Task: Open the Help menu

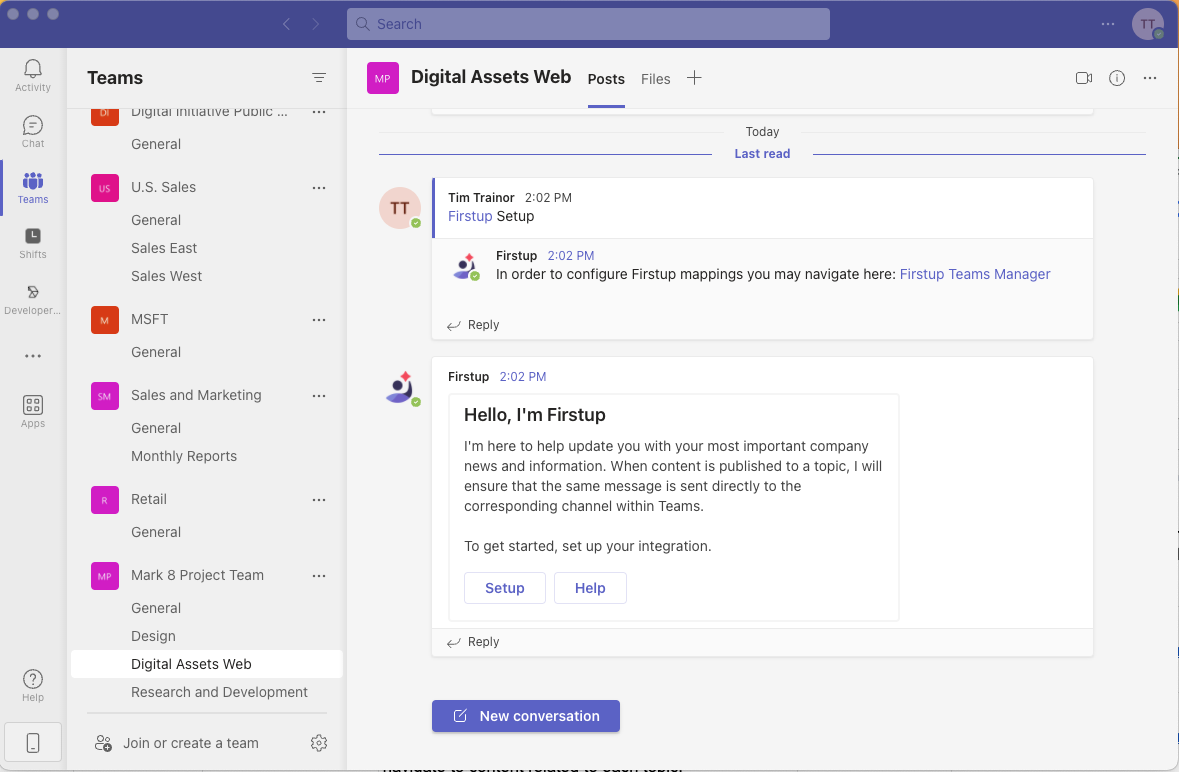Action: coord(32,685)
